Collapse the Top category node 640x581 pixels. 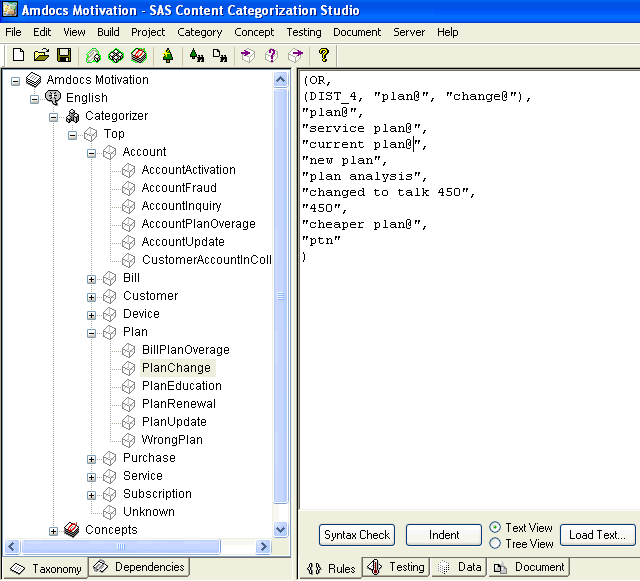73,136
